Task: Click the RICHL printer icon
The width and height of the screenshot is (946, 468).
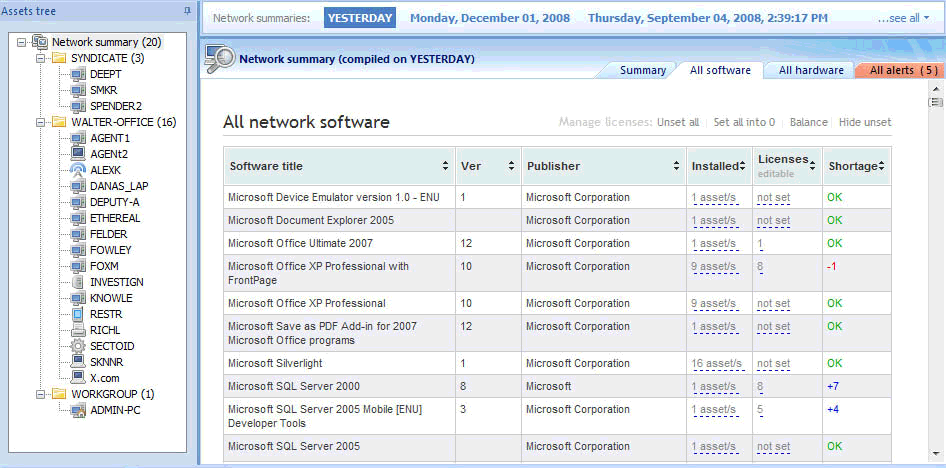Action: [x=78, y=330]
